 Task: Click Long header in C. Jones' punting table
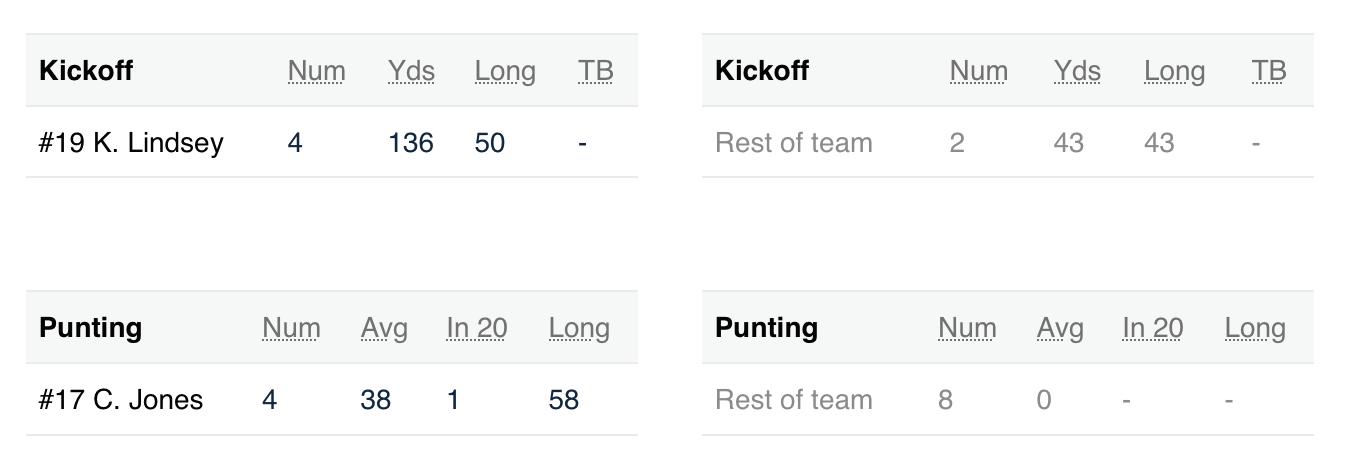click(579, 328)
